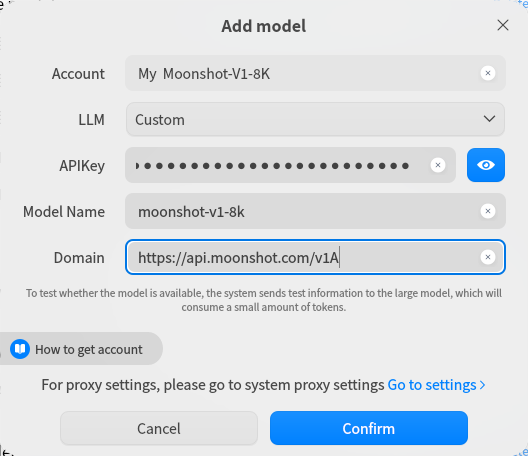Open How to get account help
The height and width of the screenshot is (456, 528).
click(x=80, y=349)
